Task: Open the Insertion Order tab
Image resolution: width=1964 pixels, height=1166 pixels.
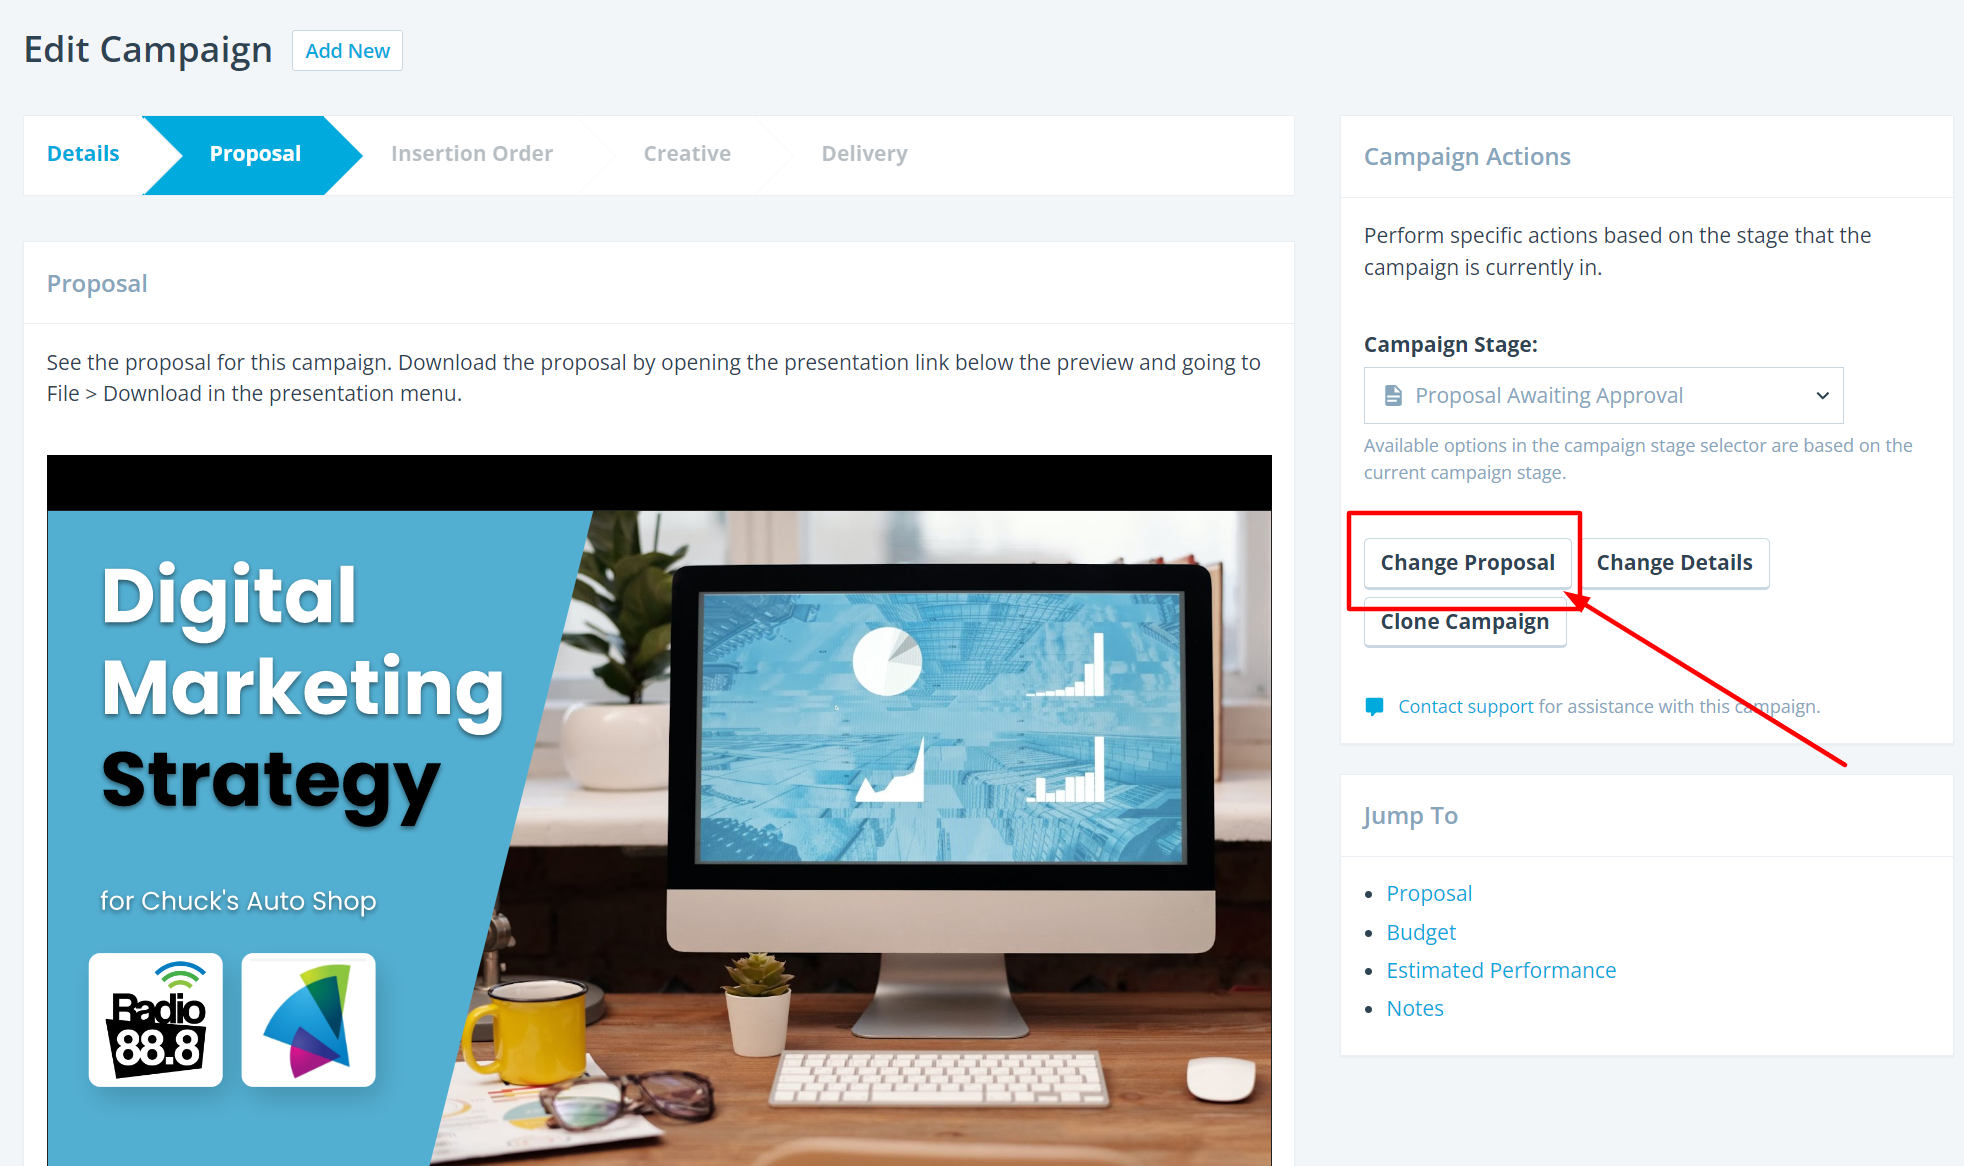Action: tap(472, 154)
